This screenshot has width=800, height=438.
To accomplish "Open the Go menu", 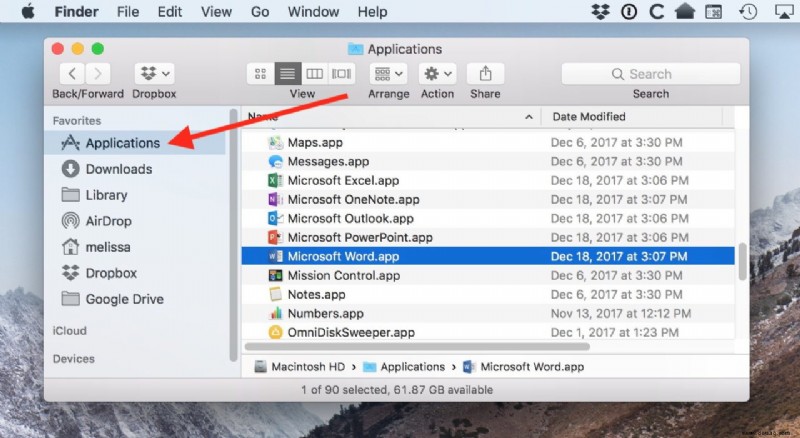I will click(260, 11).
